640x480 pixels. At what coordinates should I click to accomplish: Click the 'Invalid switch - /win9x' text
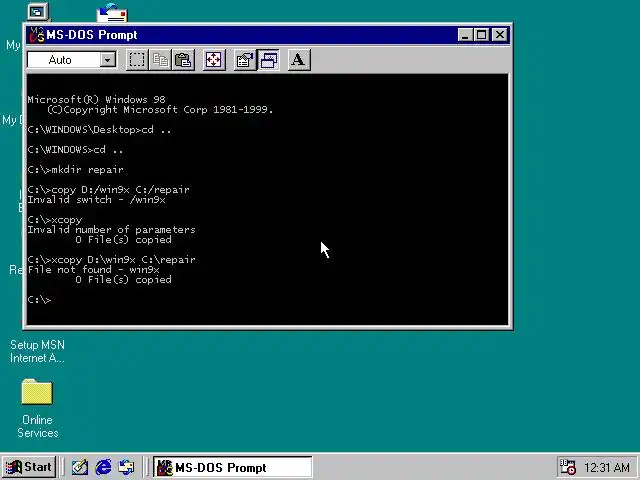pos(96,200)
